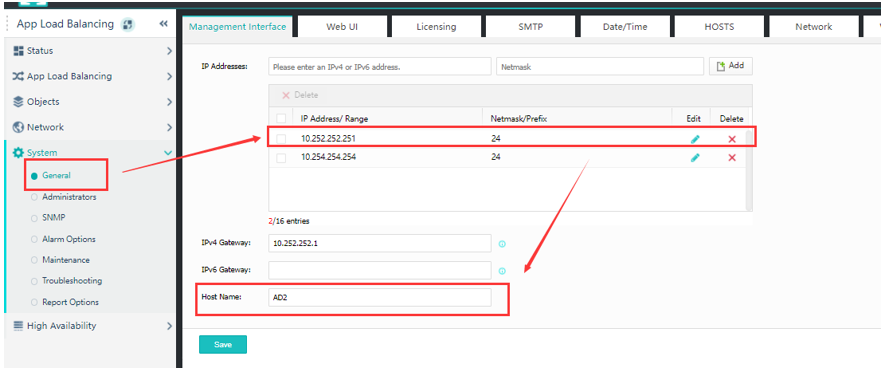Click the 10.254.254.254 address cell
Image resolution: width=885 pixels, height=369 pixels.
click(x=328, y=158)
